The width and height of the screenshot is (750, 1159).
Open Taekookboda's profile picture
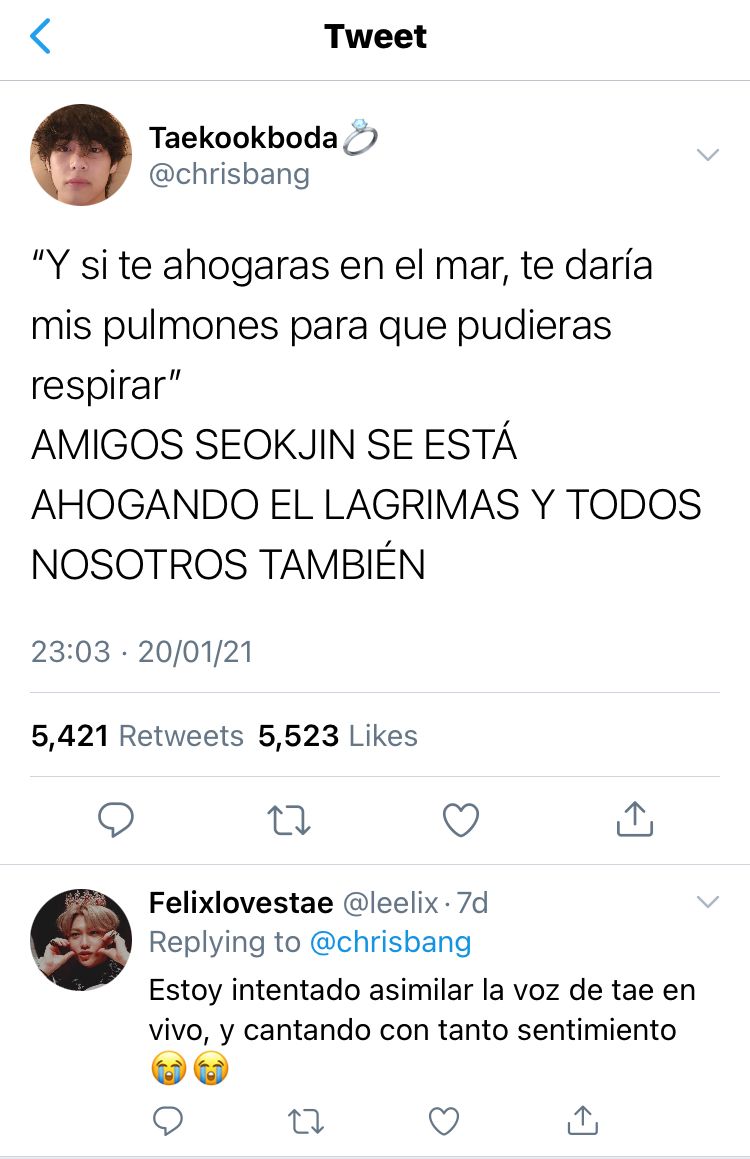81,154
